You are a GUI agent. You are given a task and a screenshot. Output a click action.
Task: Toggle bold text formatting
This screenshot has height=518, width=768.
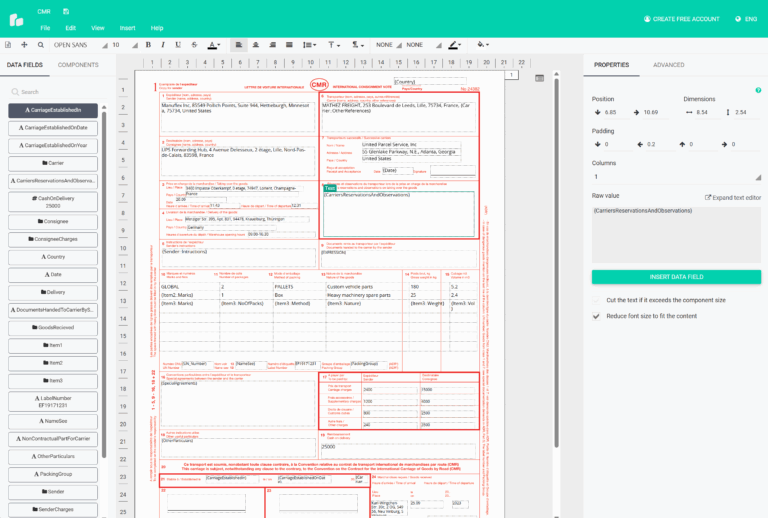click(x=148, y=45)
